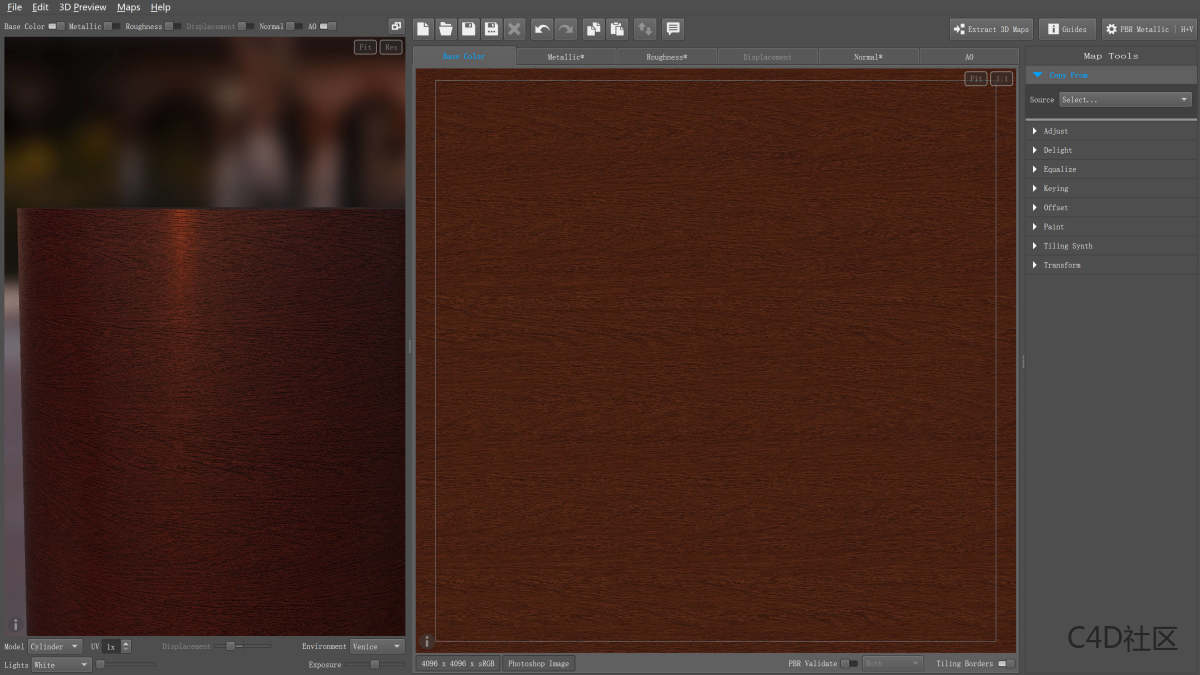The width and height of the screenshot is (1200, 675).
Task: Click the New file icon in the toolbar
Action: [x=424, y=29]
